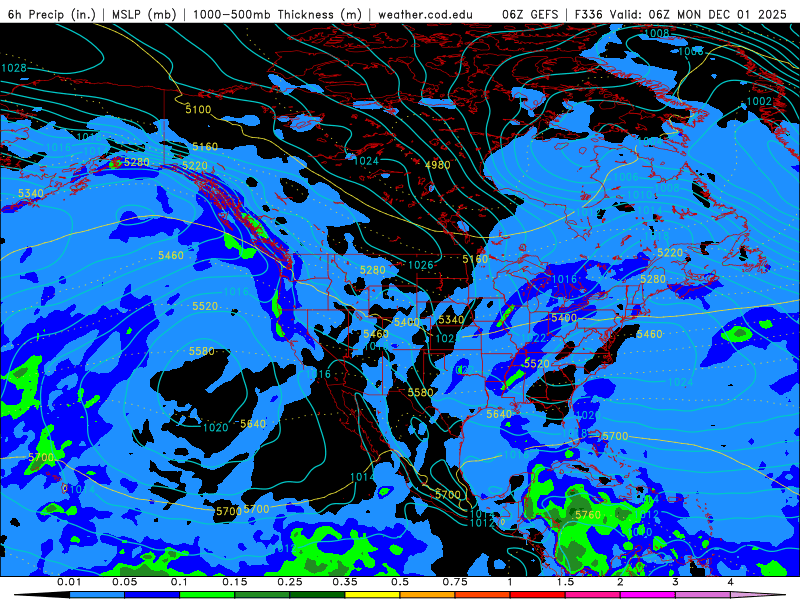The width and height of the screenshot is (800, 600).
Task: Select the bright green 0.1 legend swatch
Action: pos(207,595)
